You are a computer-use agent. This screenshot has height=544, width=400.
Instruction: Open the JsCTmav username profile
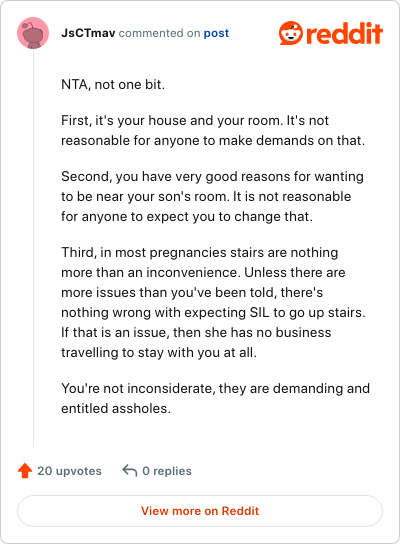88,33
